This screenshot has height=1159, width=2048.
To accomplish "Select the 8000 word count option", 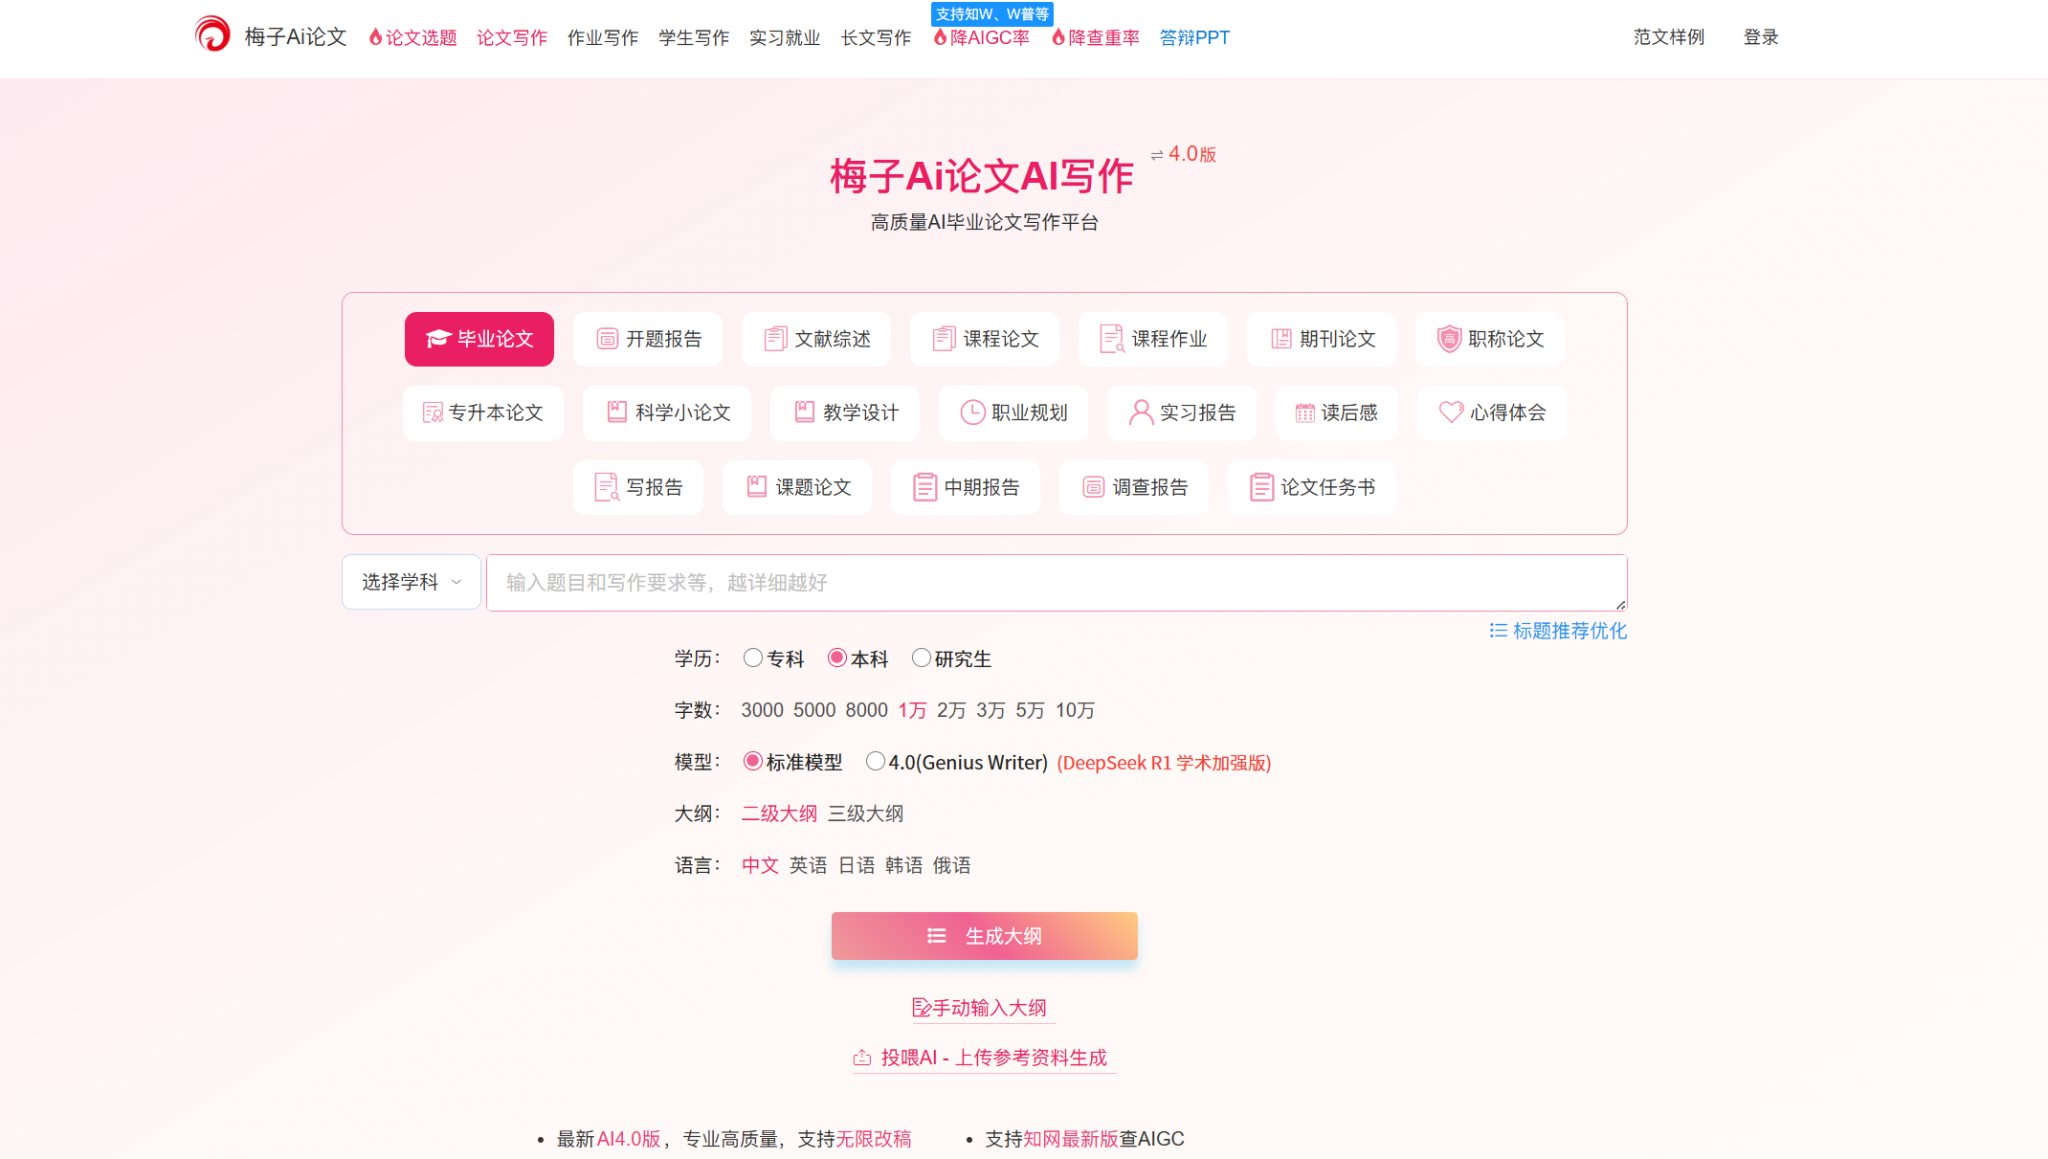I will pos(866,710).
